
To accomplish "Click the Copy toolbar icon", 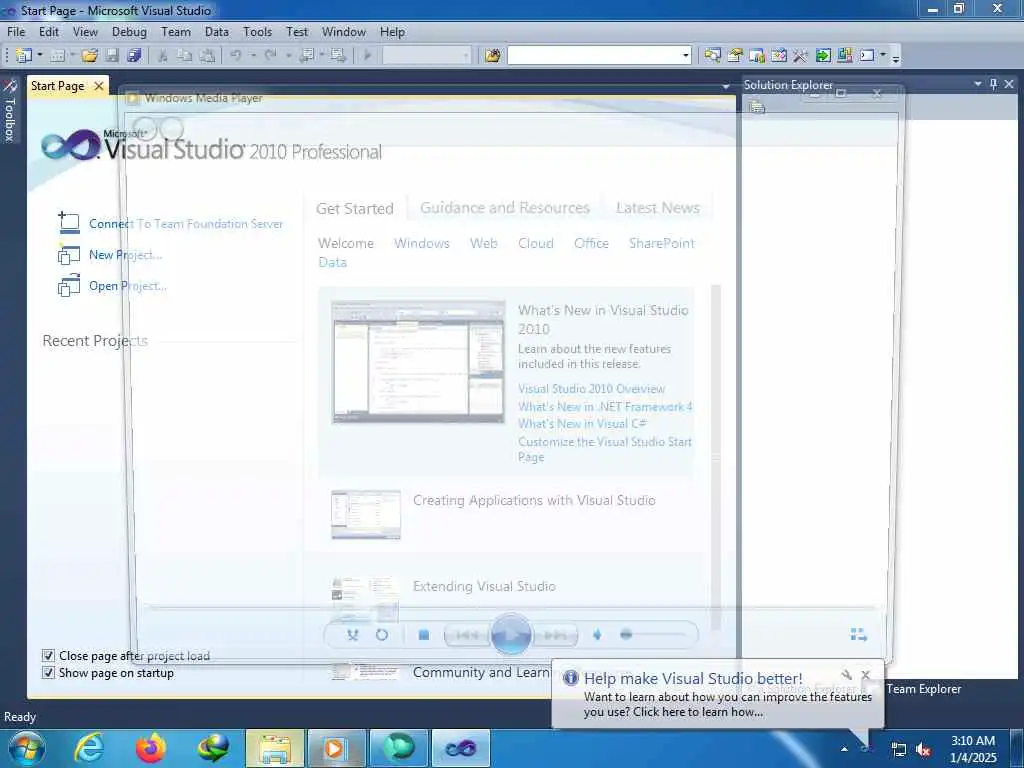I will click(x=185, y=56).
